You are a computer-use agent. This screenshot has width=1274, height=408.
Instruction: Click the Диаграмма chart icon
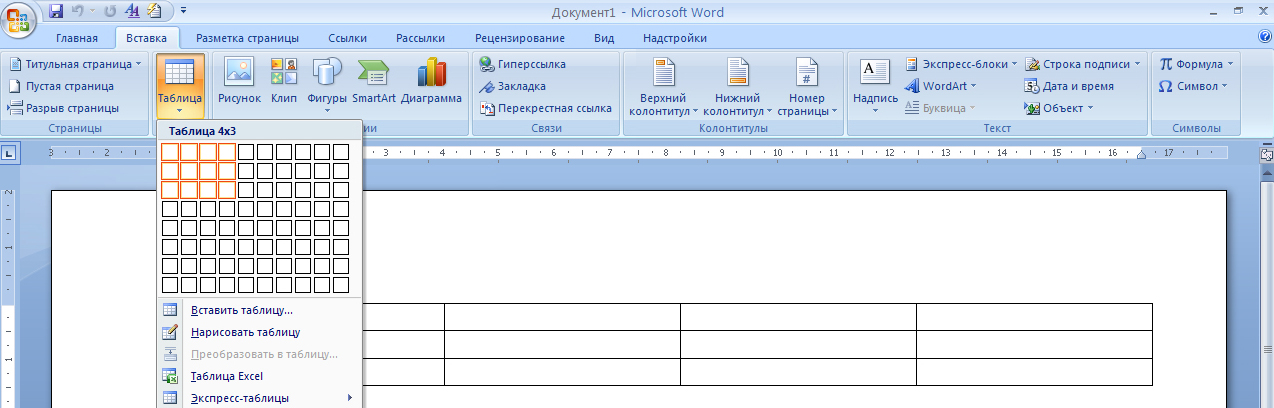point(431,81)
